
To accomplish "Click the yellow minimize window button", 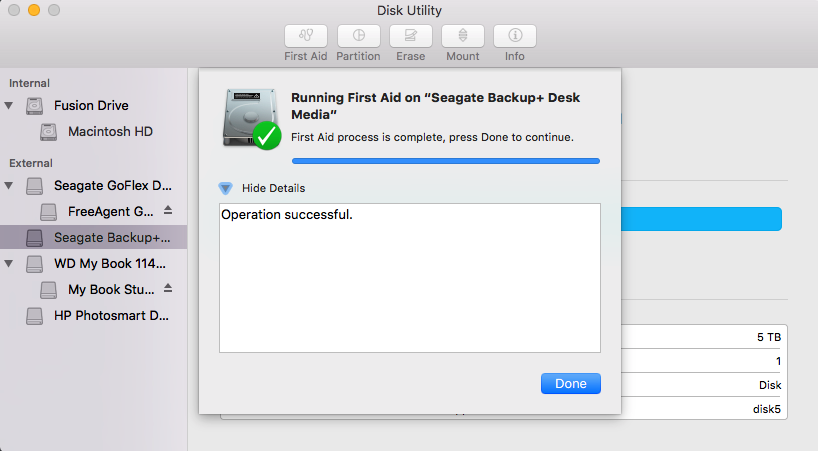I will [34, 10].
